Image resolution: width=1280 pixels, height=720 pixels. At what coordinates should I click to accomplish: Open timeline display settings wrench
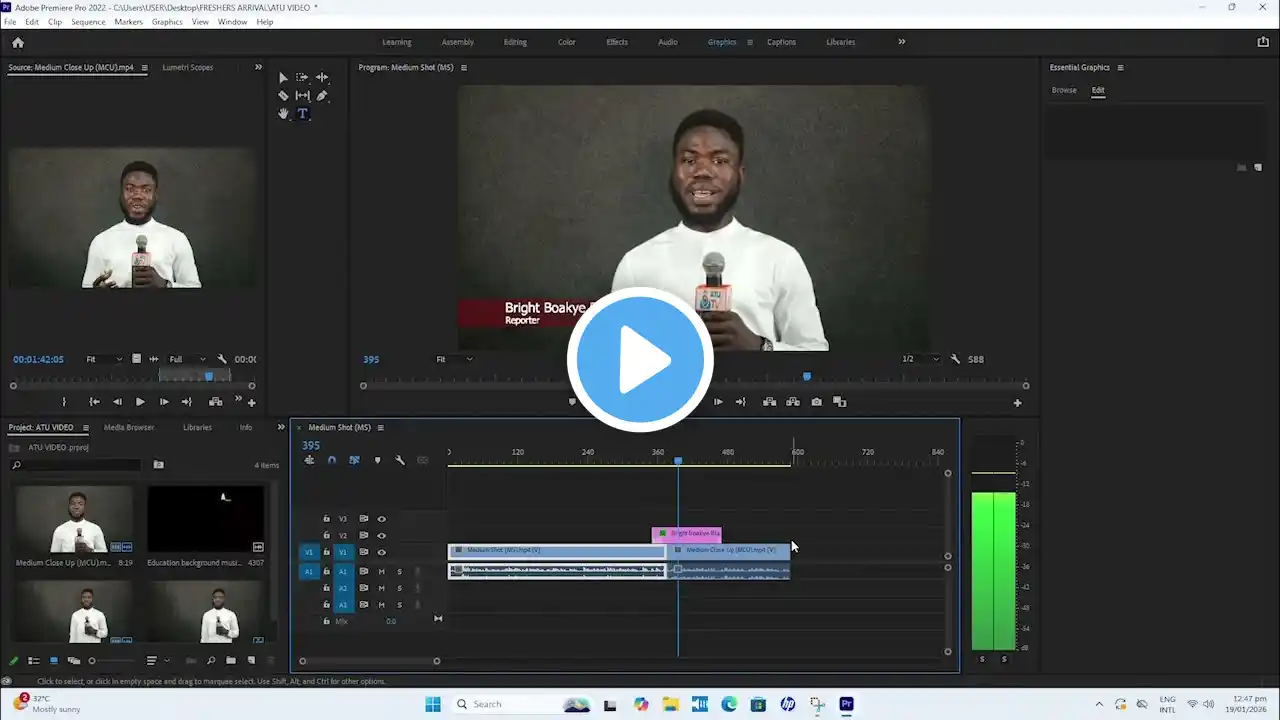coord(400,460)
